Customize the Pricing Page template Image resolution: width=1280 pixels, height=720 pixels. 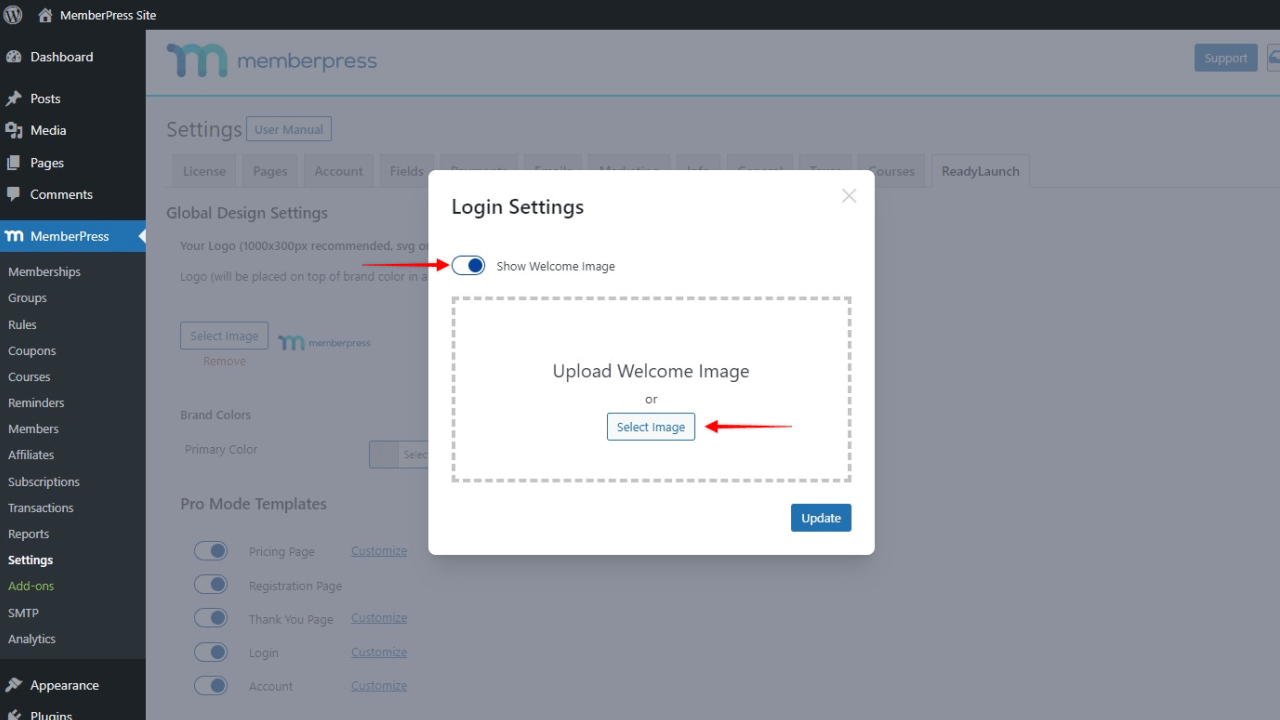click(379, 551)
